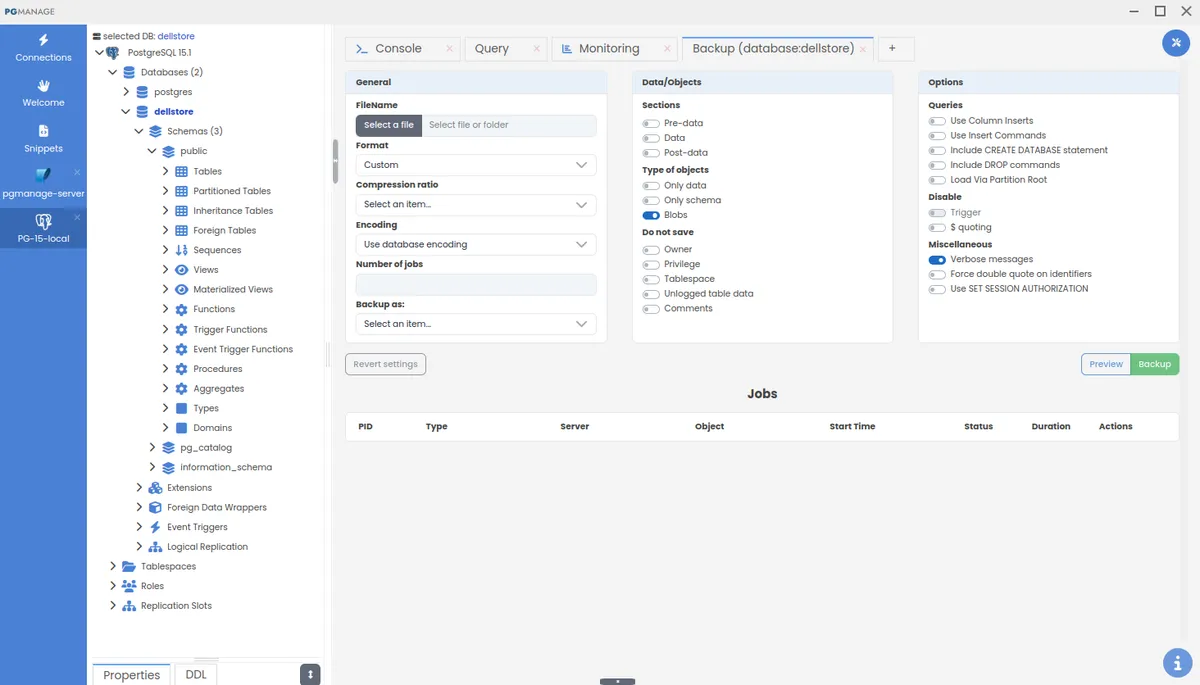Click the Materialized Views icon in tree
The height and width of the screenshot is (685, 1200).
[x=180, y=289]
